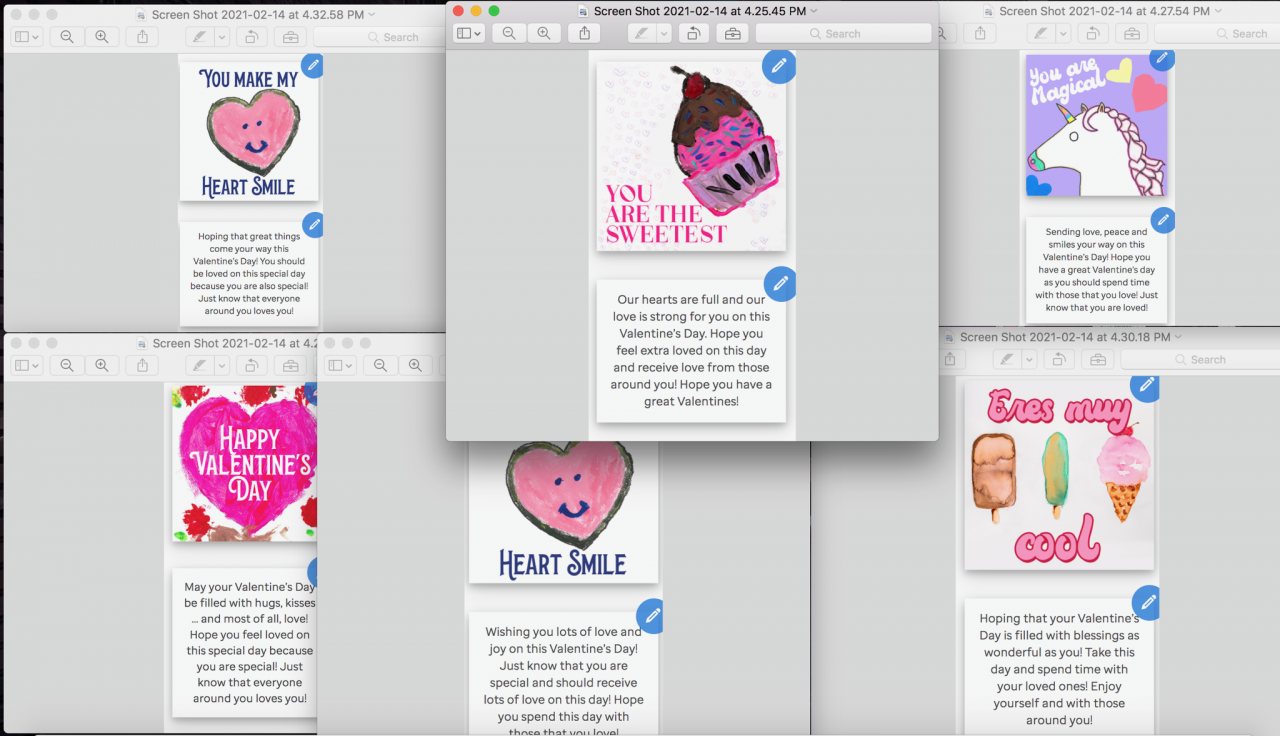This screenshot has width=1280, height=736.
Task: Toggle Highlight in Happy Valentine's Day card window
Action: tap(200, 365)
